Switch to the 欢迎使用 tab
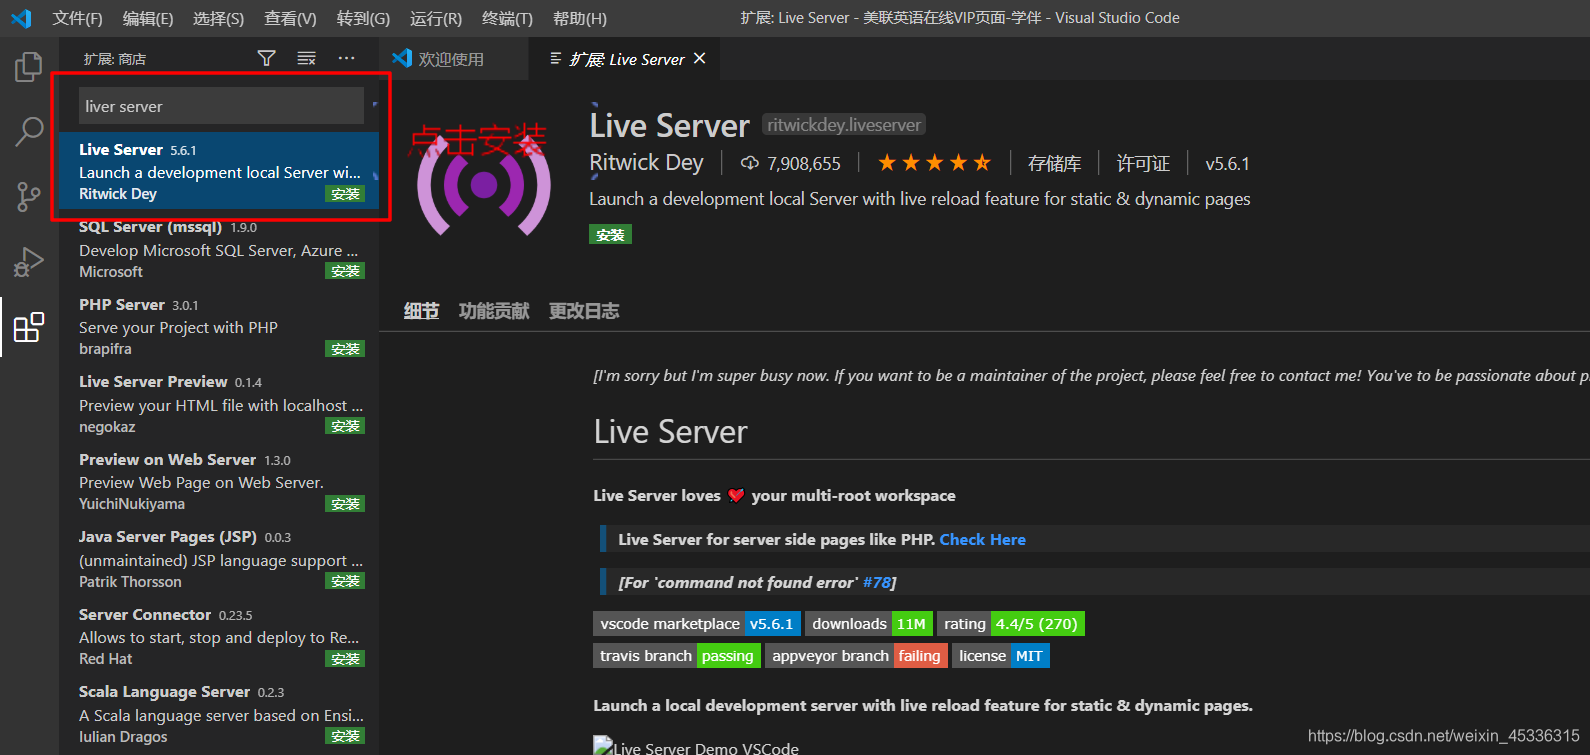Viewport: 1590px width, 755px height. click(455, 59)
